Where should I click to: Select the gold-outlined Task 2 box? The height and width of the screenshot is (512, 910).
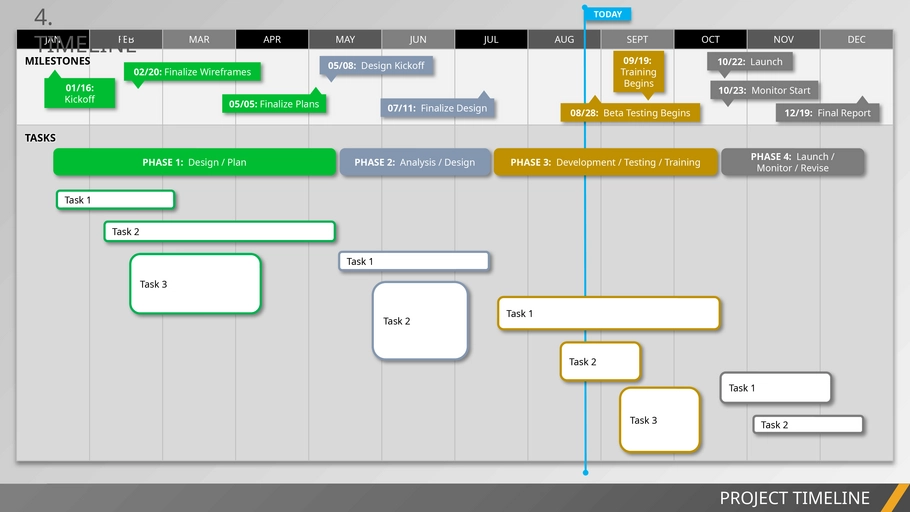pyautogui.click(x=600, y=362)
